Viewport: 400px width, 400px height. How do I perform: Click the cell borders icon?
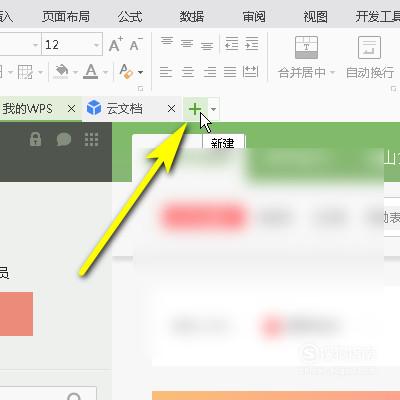pos(25,72)
